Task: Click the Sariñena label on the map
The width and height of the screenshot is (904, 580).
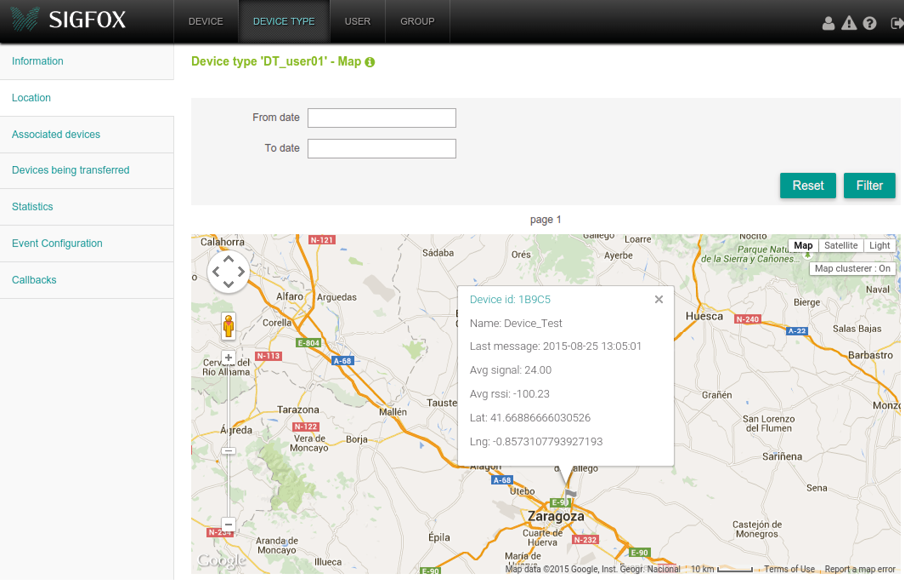Action: pyautogui.click(x=782, y=456)
